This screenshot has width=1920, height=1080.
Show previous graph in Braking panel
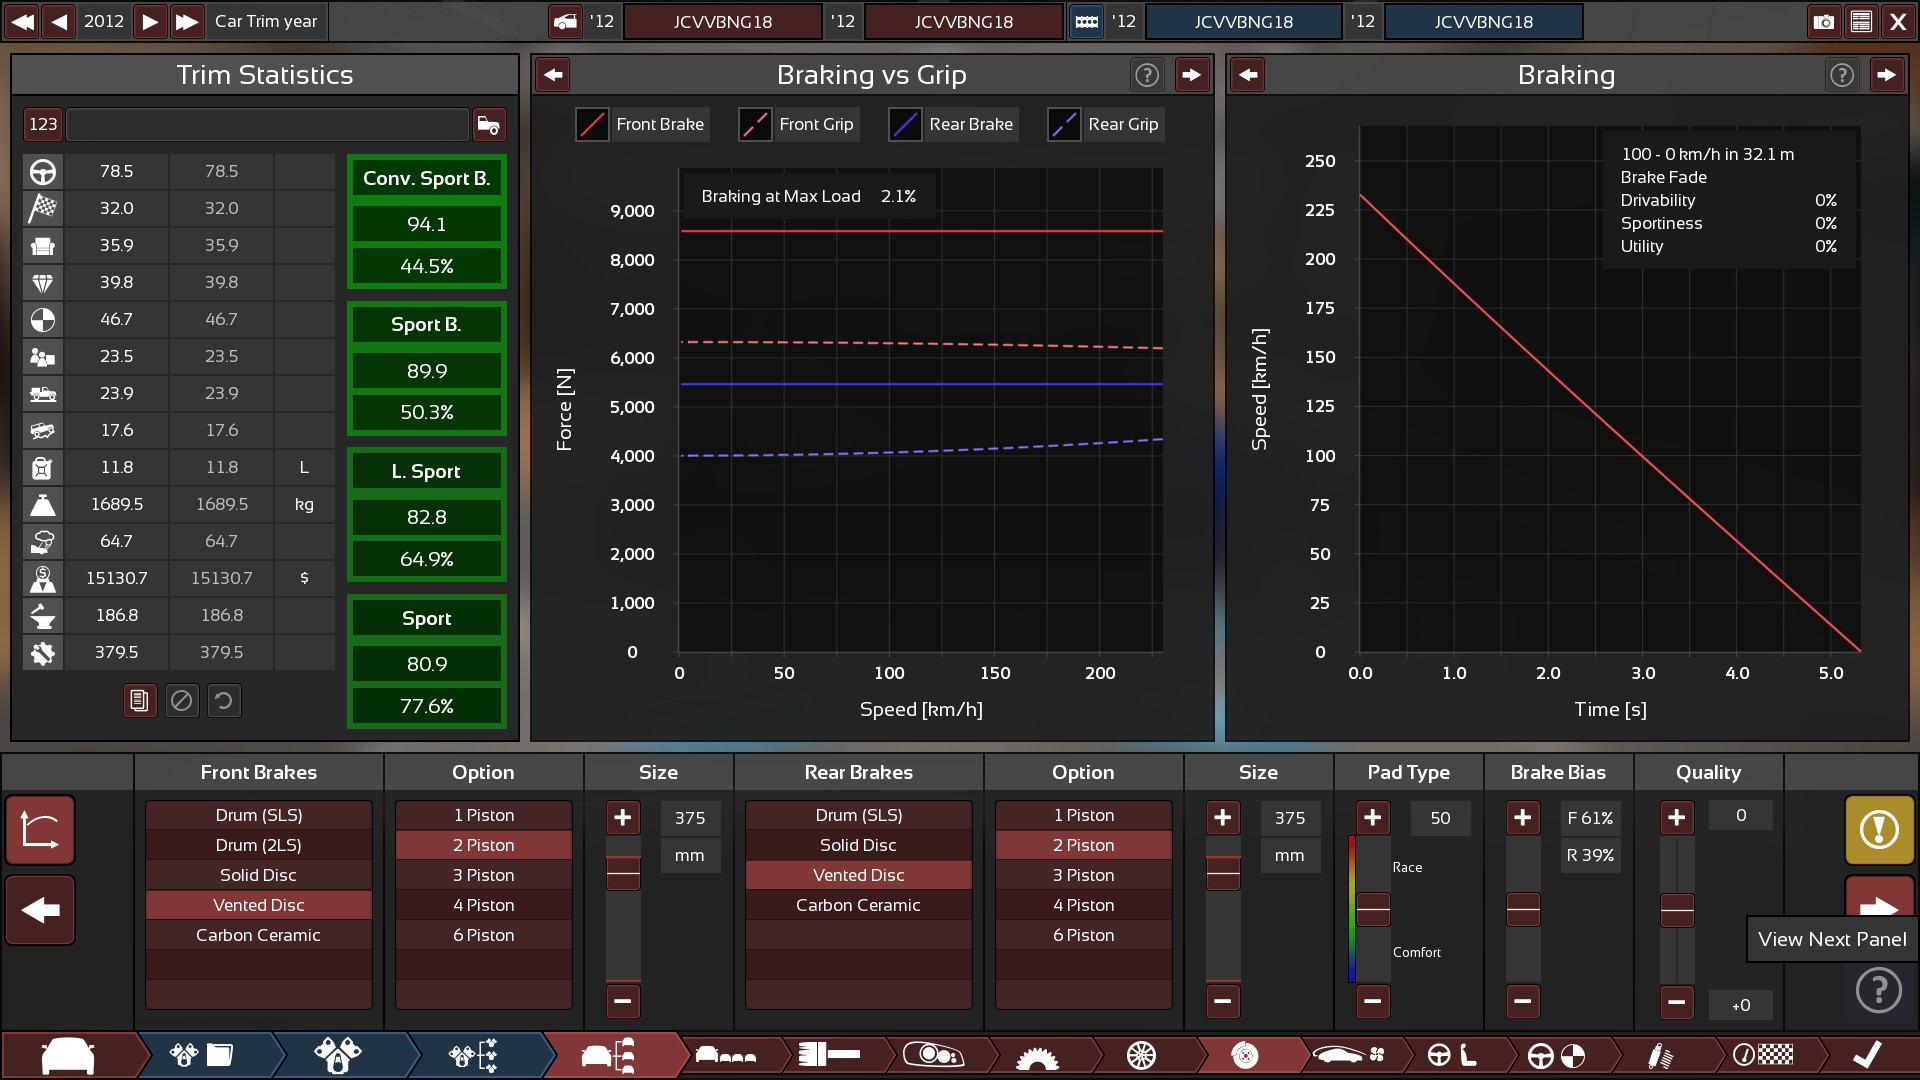click(1248, 75)
